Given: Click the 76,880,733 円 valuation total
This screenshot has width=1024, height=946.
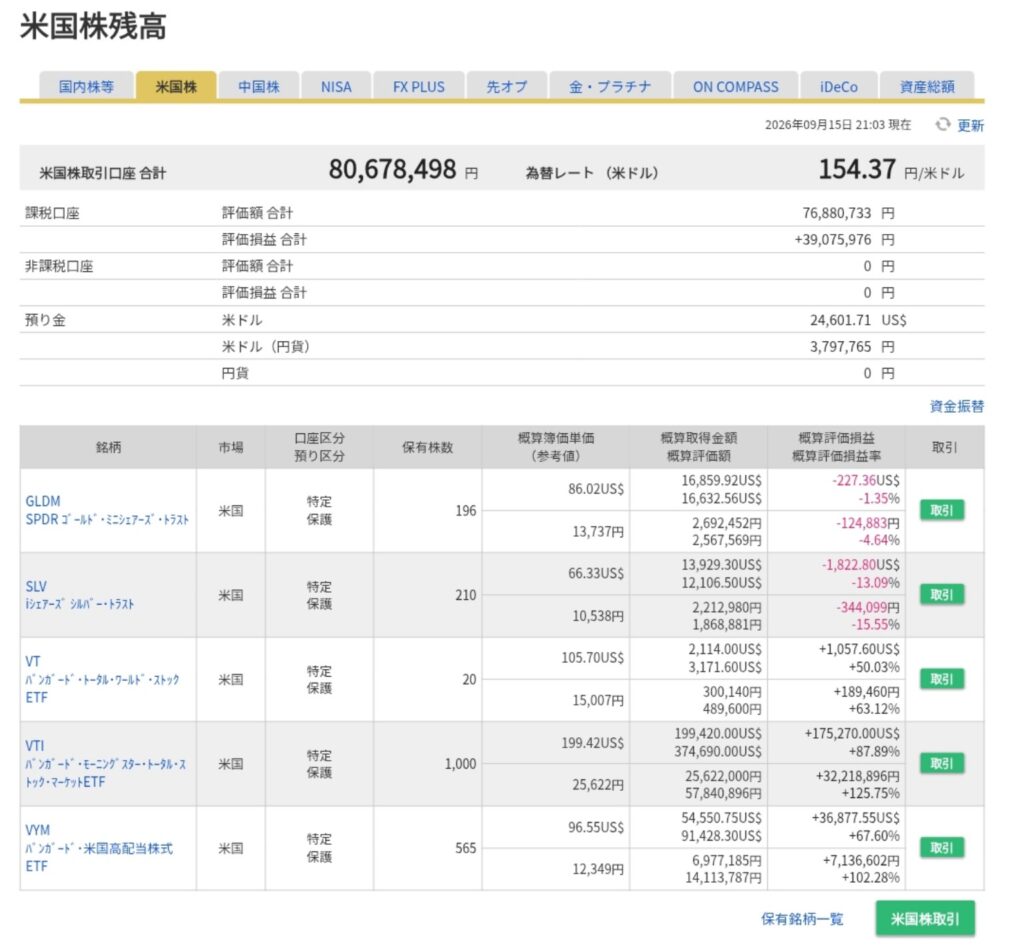Looking at the screenshot, I should [848, 213].
